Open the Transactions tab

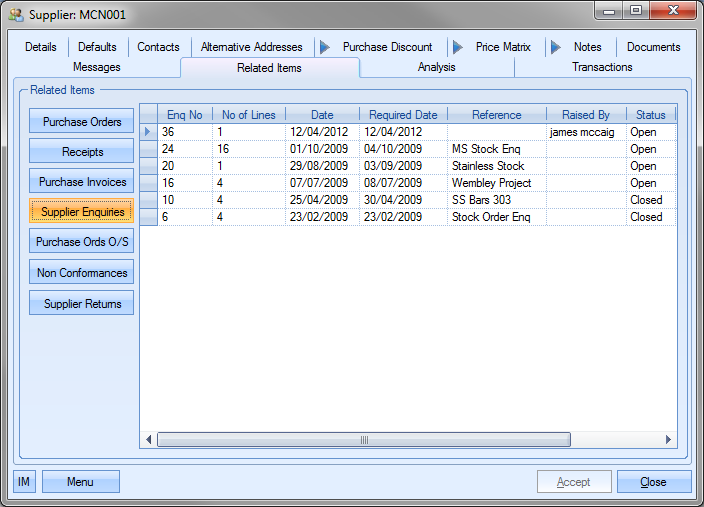click(602, 67)
